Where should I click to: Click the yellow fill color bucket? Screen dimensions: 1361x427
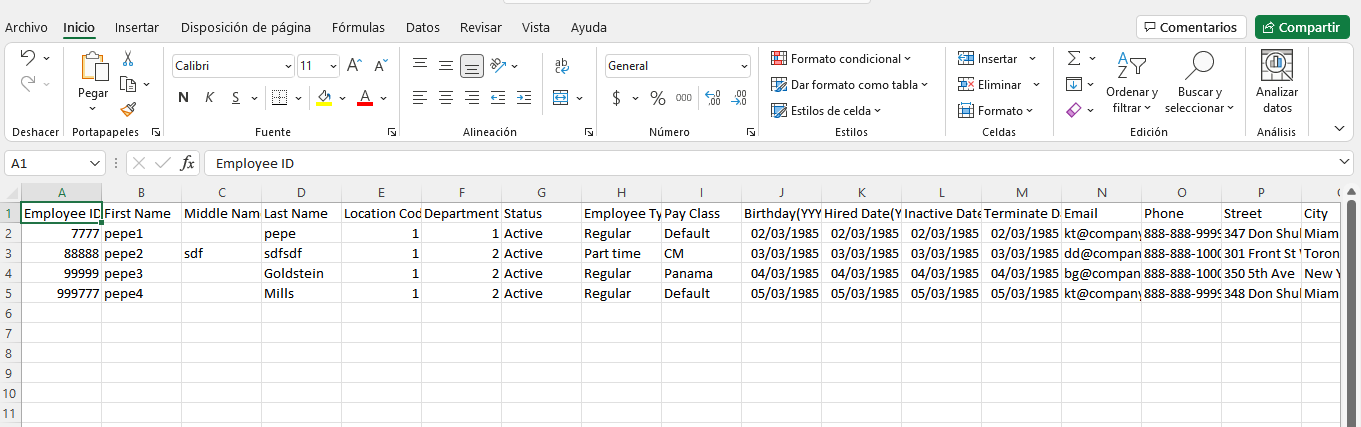323,98
